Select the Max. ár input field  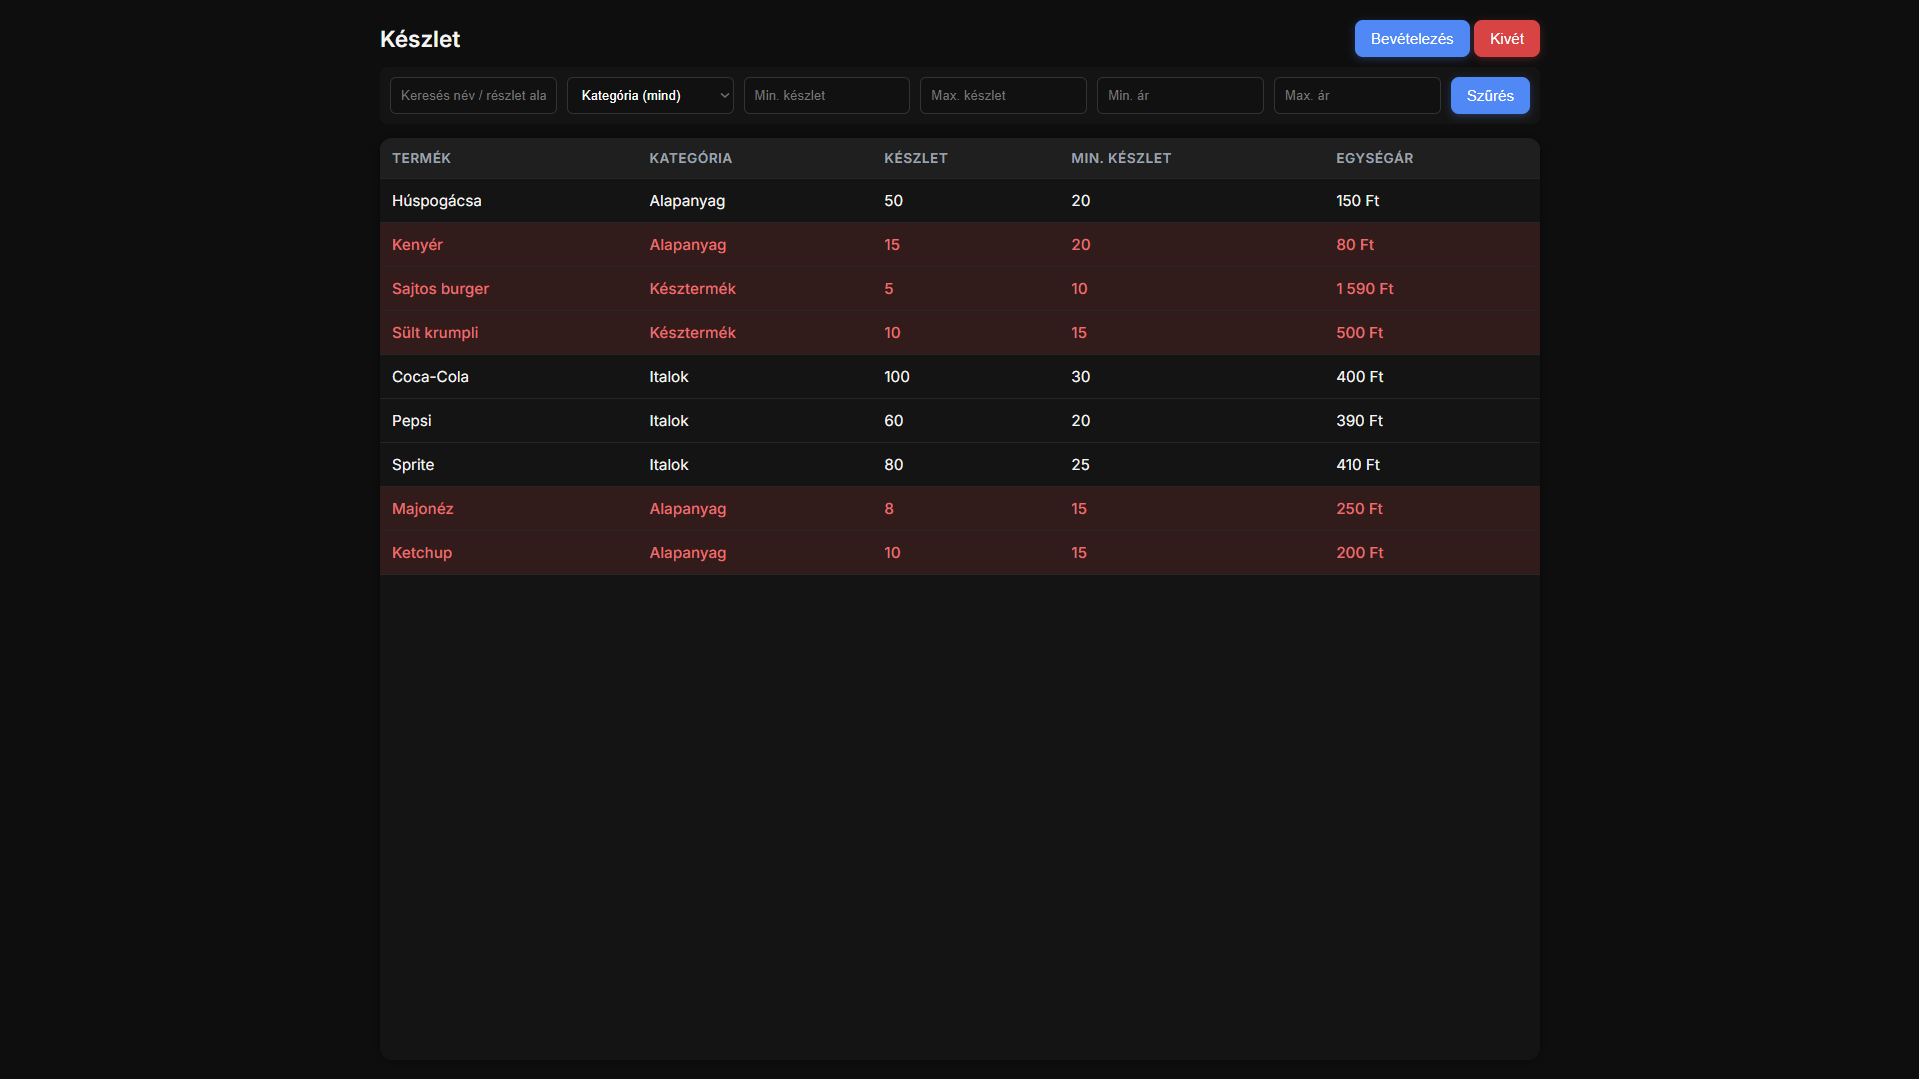tap(1356, 96)
